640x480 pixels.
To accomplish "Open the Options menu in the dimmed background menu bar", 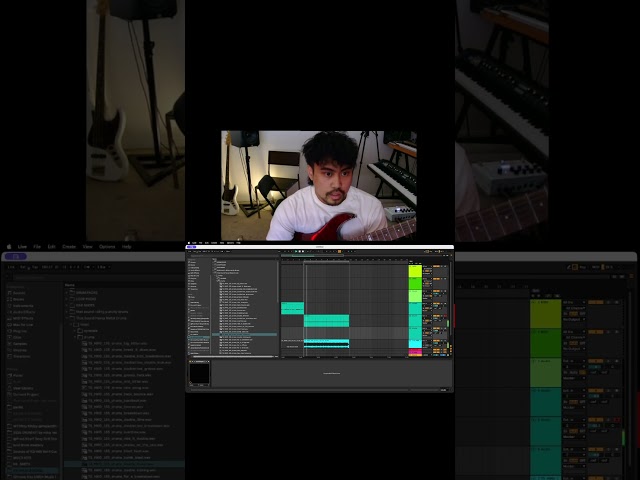I will click(x=107, y=247).
